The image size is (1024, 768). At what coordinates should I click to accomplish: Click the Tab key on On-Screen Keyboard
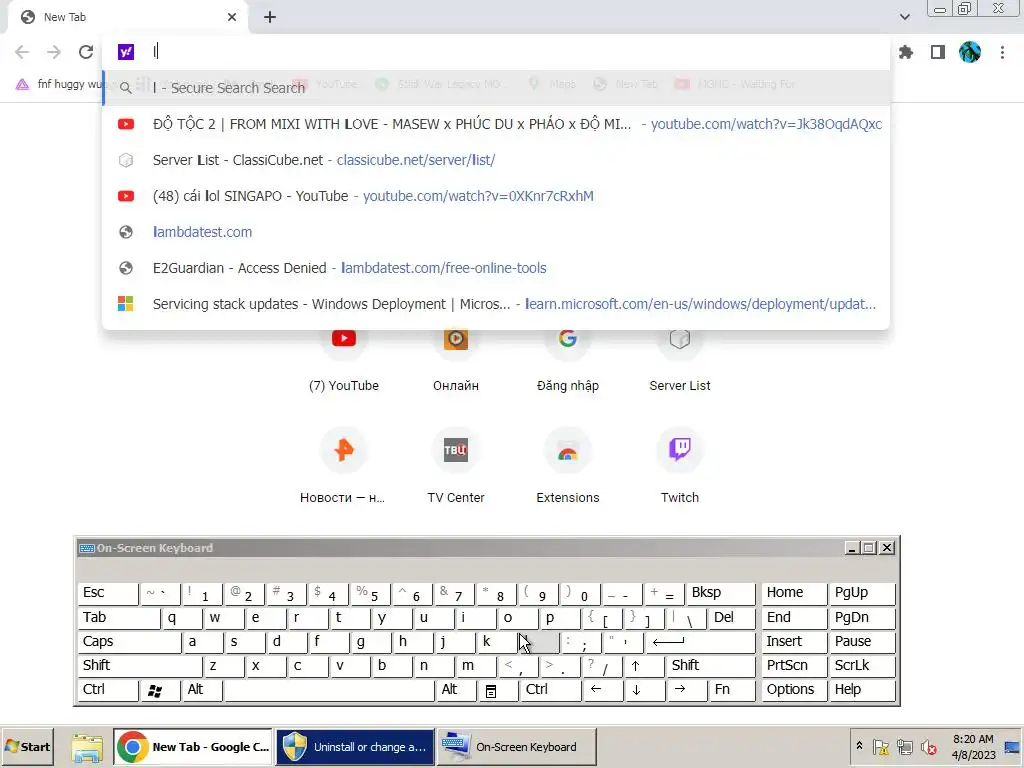118,617
